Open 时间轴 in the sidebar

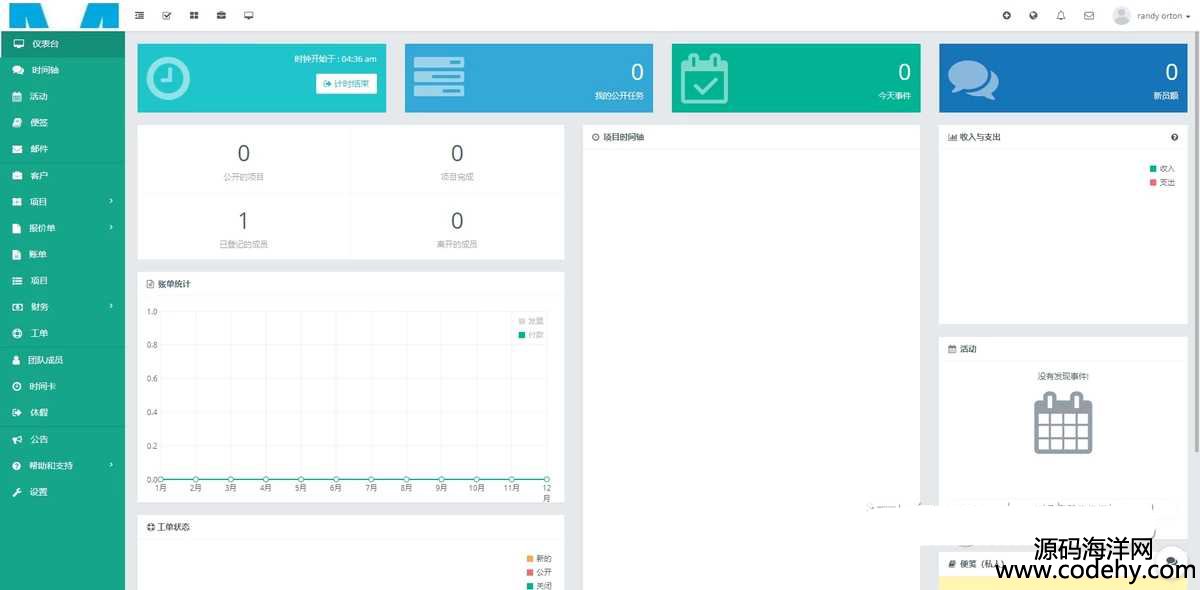click(x=62, y=70)
